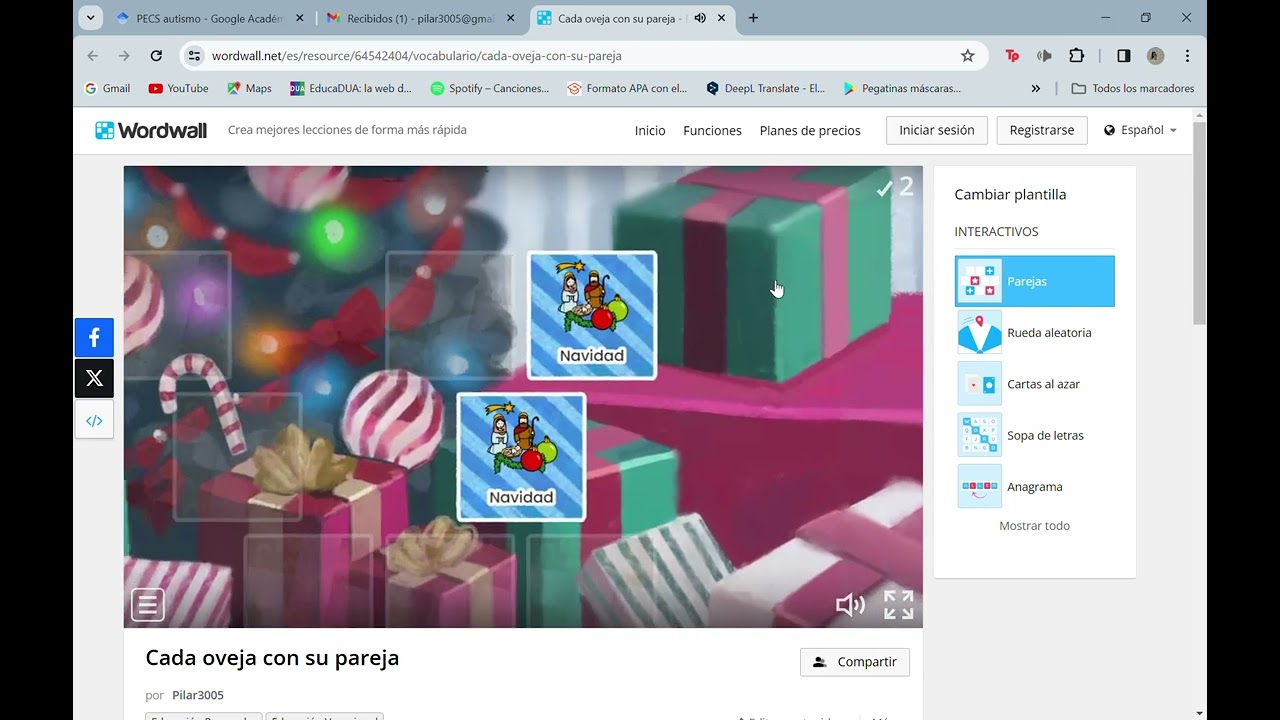Go back in browser history

(93, 56)
